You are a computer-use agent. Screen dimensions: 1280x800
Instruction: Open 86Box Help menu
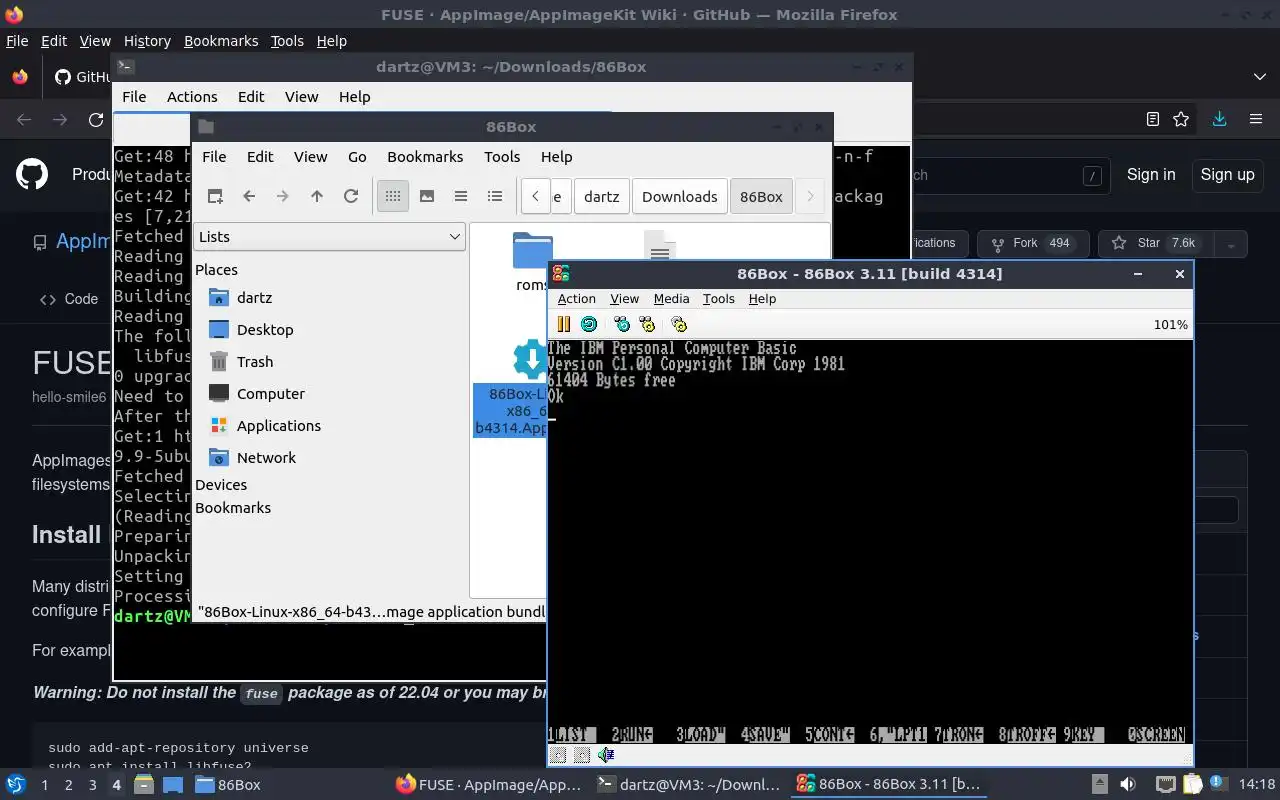pyautogui.click(x=762, y=299)
